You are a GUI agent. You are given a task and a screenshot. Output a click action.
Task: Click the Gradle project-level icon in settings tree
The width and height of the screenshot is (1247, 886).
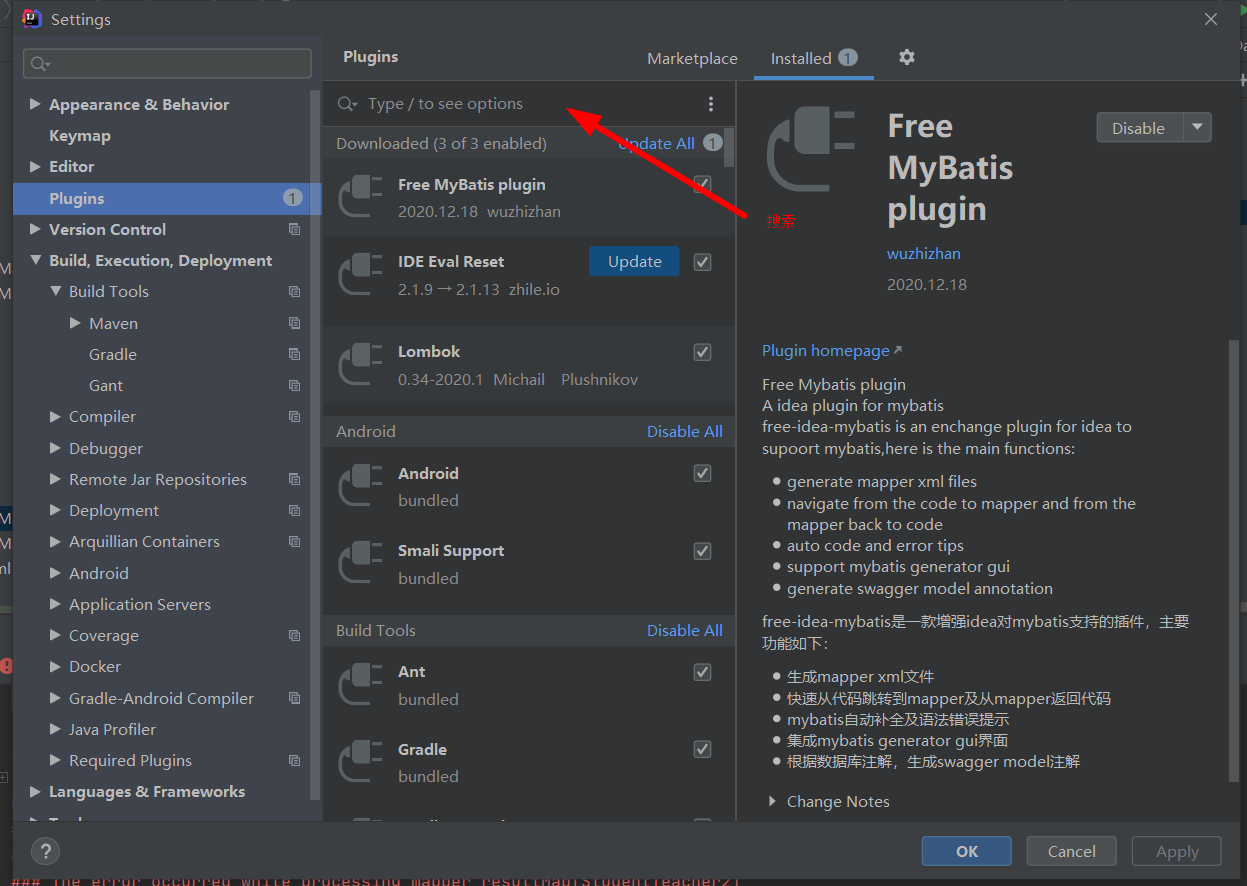click(x=294, y=354)
